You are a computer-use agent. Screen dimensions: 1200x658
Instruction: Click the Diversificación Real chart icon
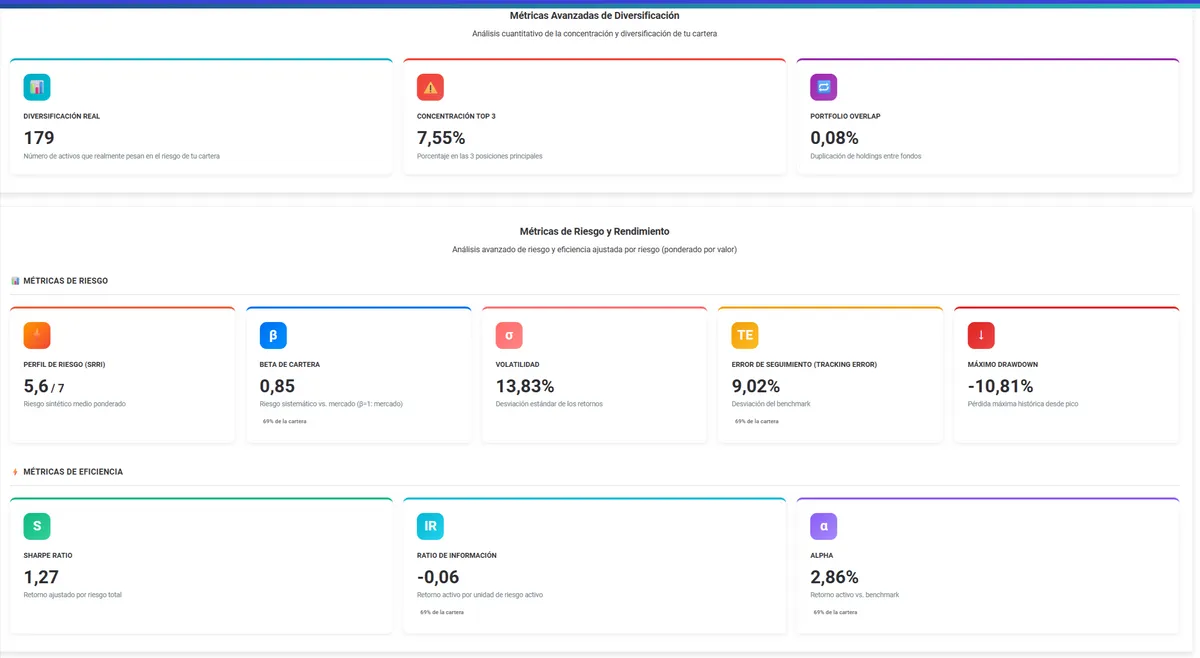tap(37, 87)
